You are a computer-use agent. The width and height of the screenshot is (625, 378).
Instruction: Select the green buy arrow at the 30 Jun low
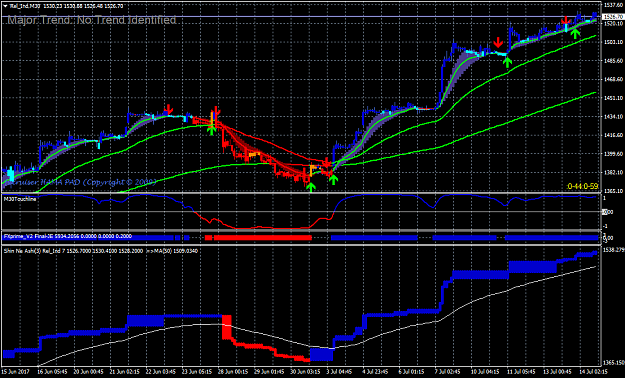click(x=311, y=187)
